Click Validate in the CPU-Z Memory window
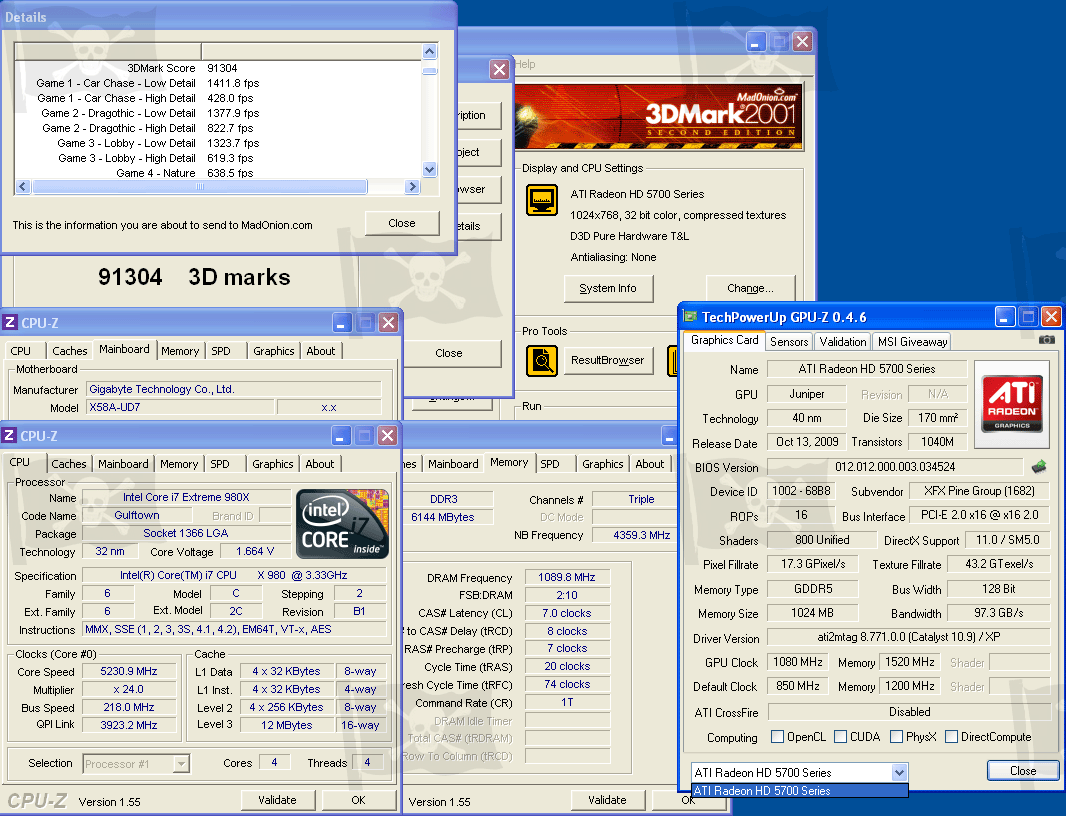Screen dimensions: 1066x816 (x=607, y=800)
